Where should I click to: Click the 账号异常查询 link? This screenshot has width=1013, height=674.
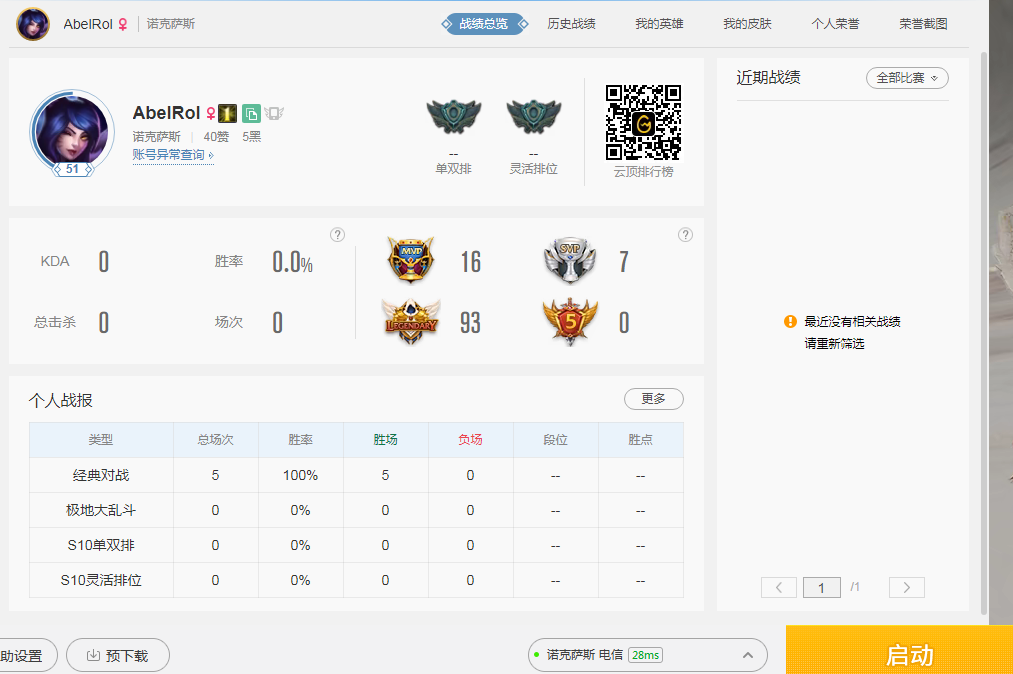[173, 155]
